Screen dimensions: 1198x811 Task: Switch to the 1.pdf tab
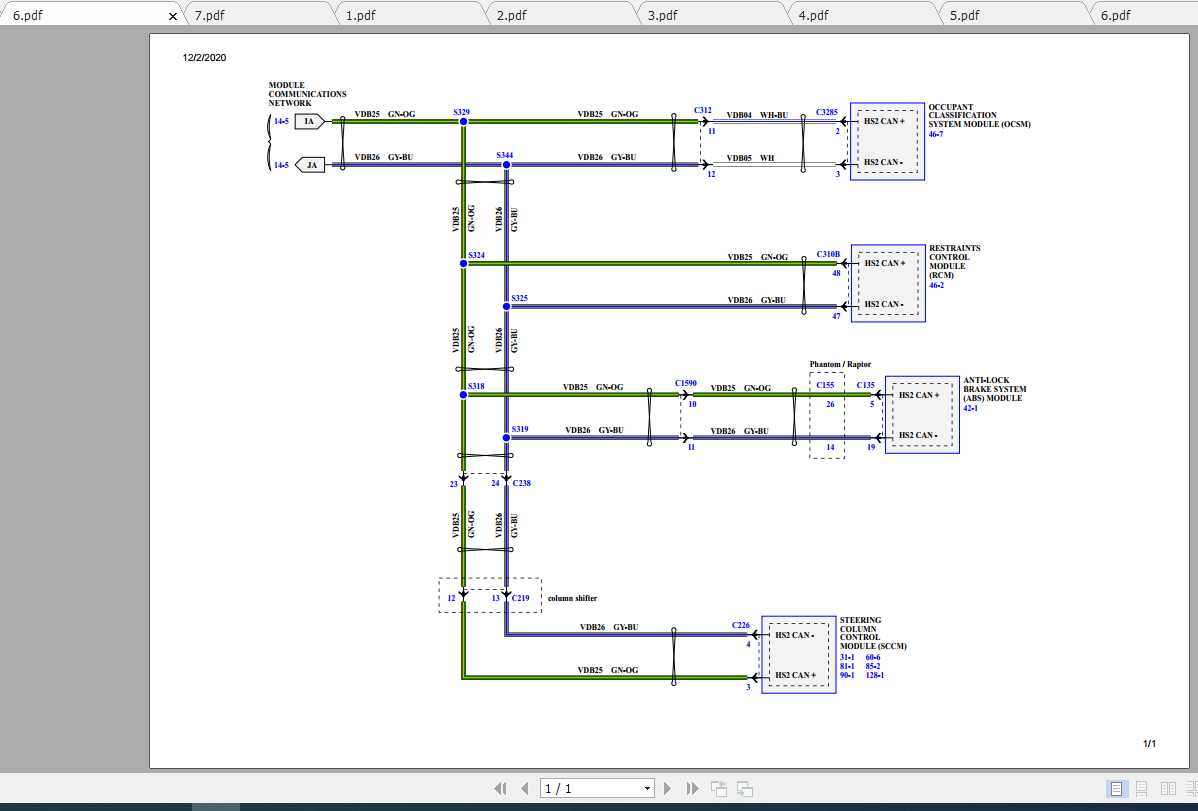pyautogui.click(x=410, y=15)
